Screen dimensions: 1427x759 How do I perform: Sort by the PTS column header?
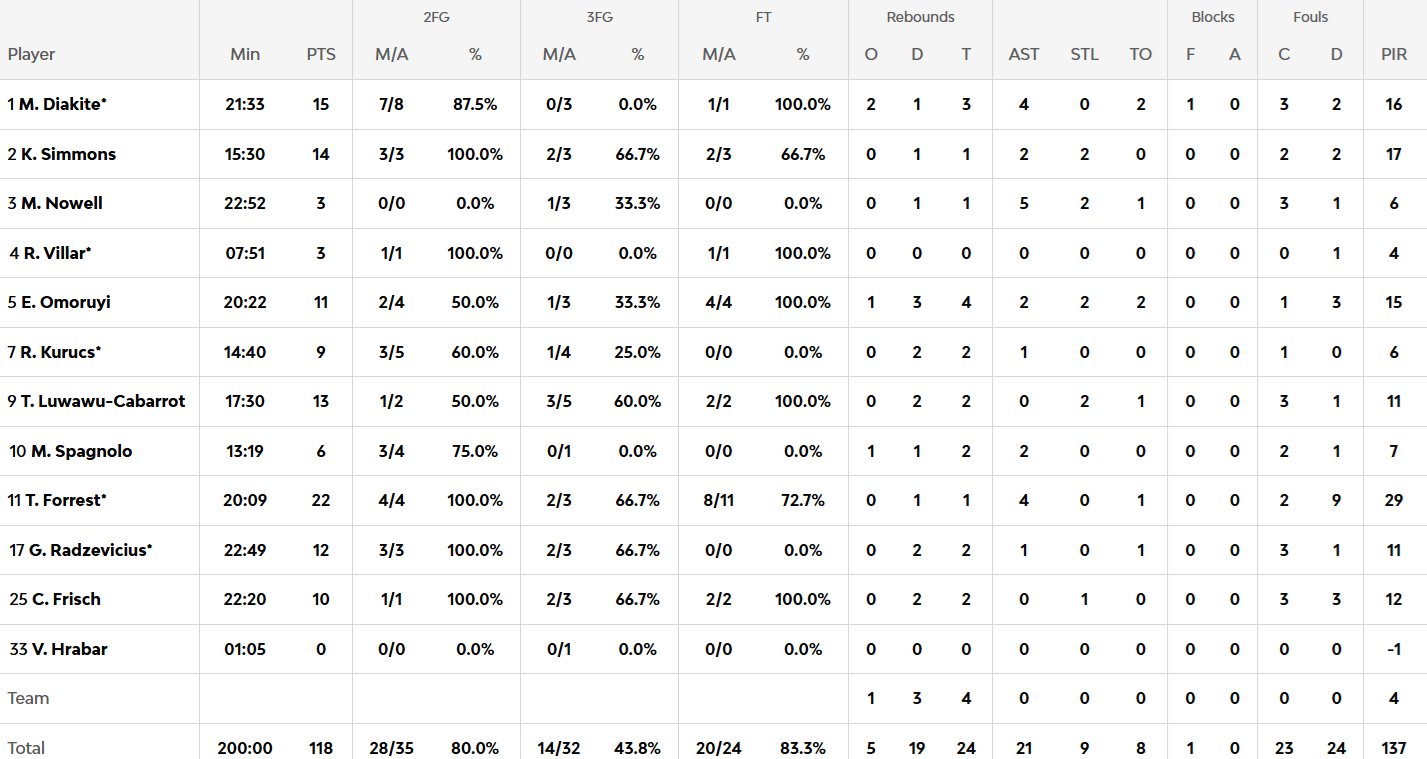[x=321, y=54]
